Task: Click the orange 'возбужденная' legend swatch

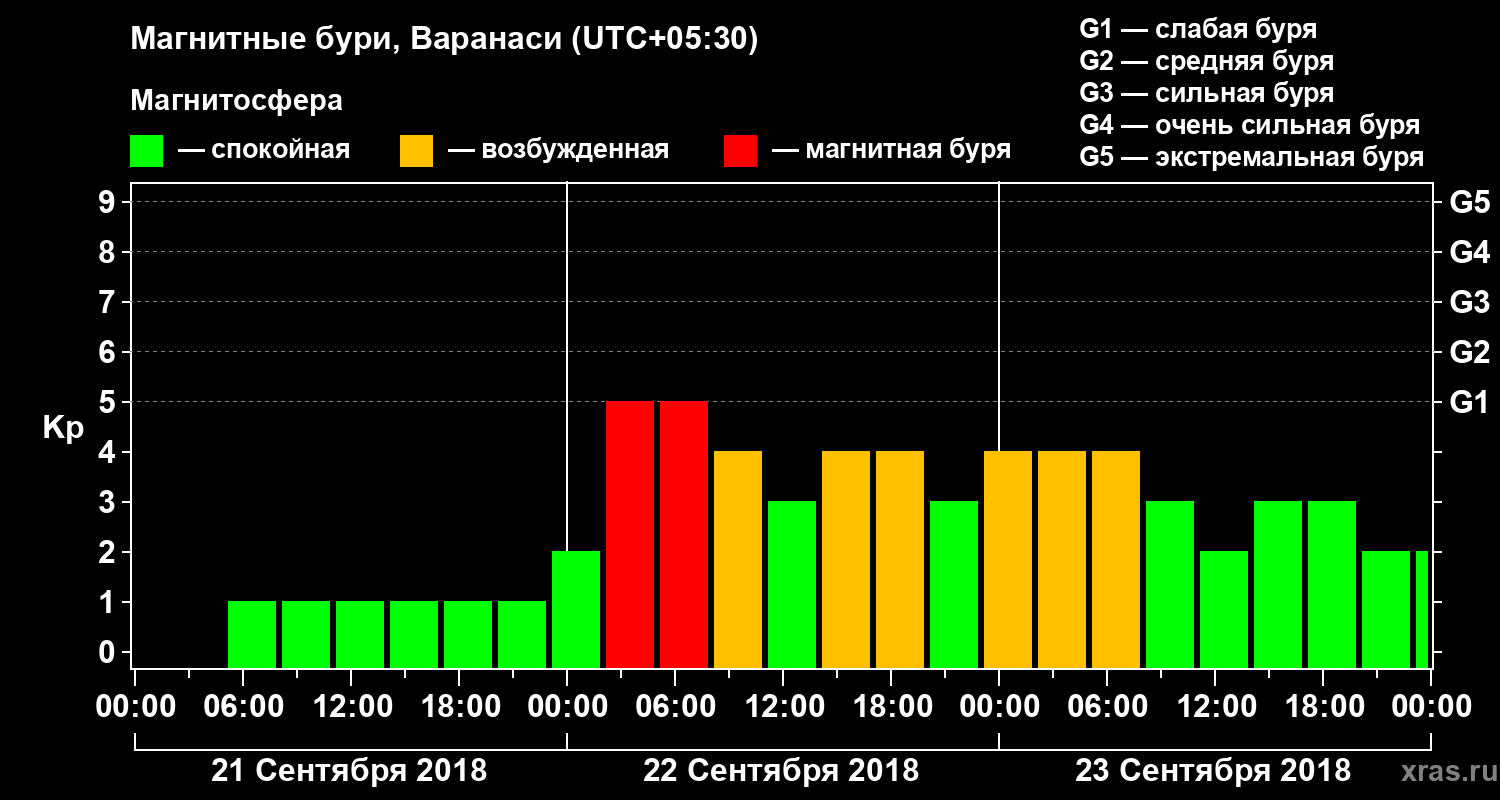Action: [416, 151]
